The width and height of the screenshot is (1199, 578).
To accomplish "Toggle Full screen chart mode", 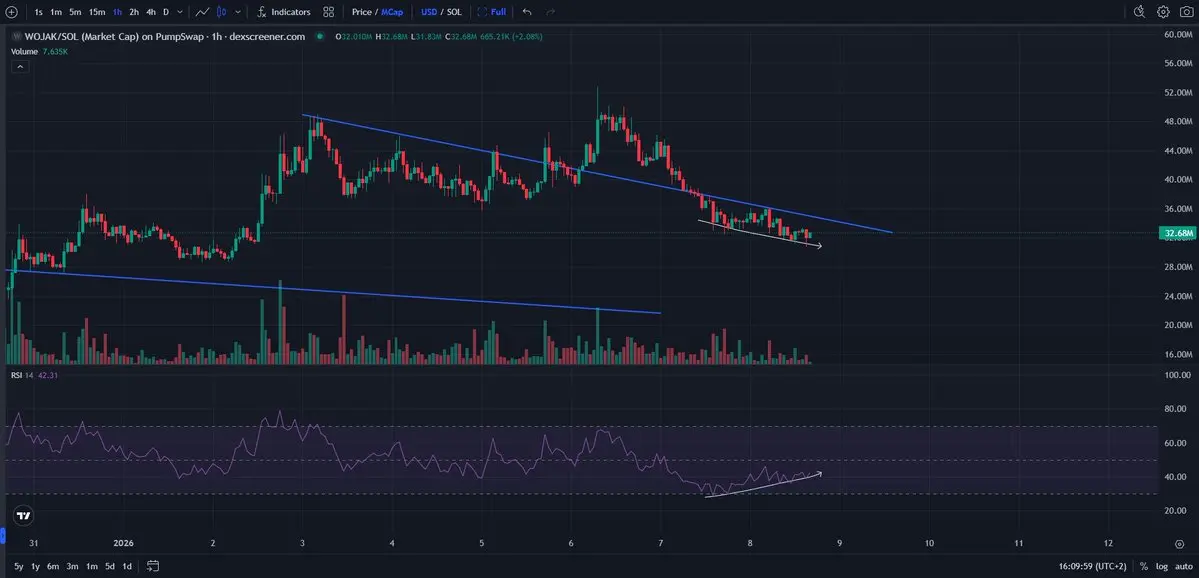I will (492, 12).
